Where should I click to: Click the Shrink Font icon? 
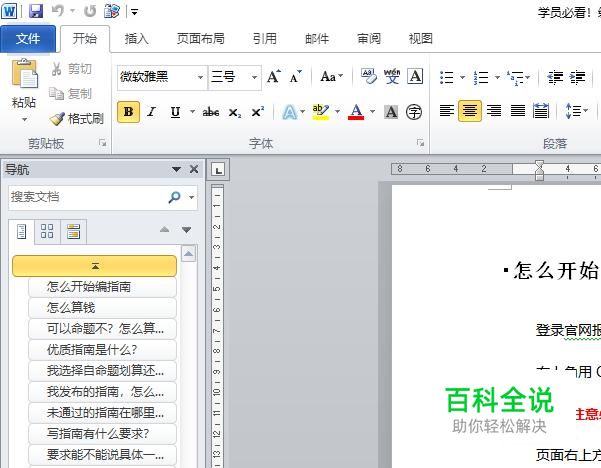[295, 77]
